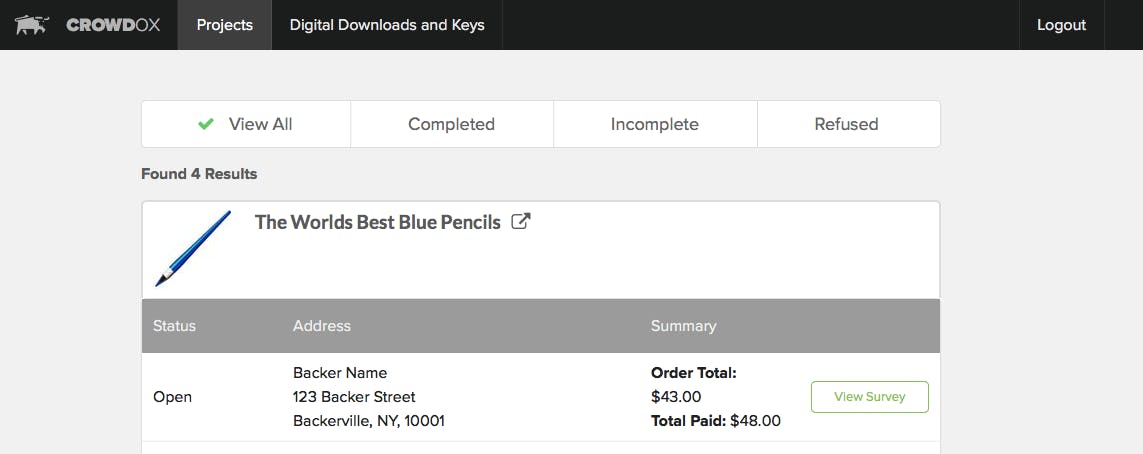Click the Status column header

point(174,326)
